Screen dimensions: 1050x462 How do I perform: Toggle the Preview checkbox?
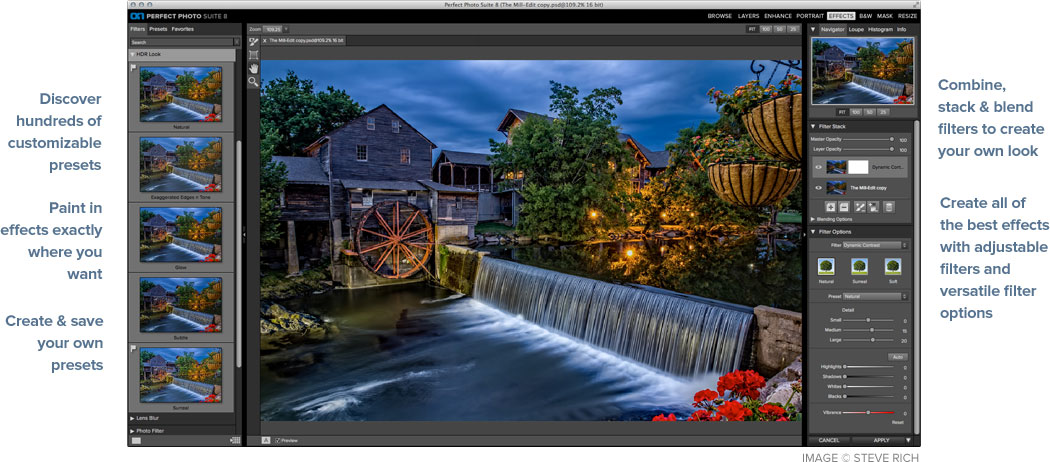tap(278, 441)
